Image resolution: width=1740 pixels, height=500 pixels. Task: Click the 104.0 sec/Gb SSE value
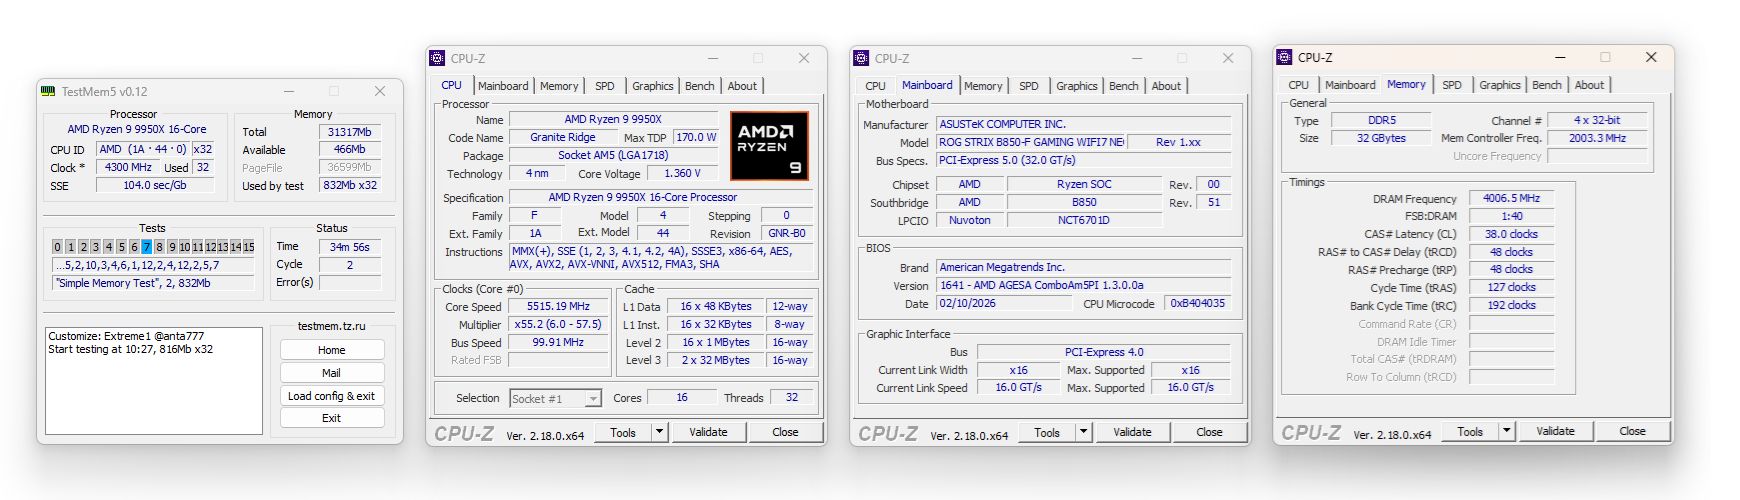coord(155,185)
